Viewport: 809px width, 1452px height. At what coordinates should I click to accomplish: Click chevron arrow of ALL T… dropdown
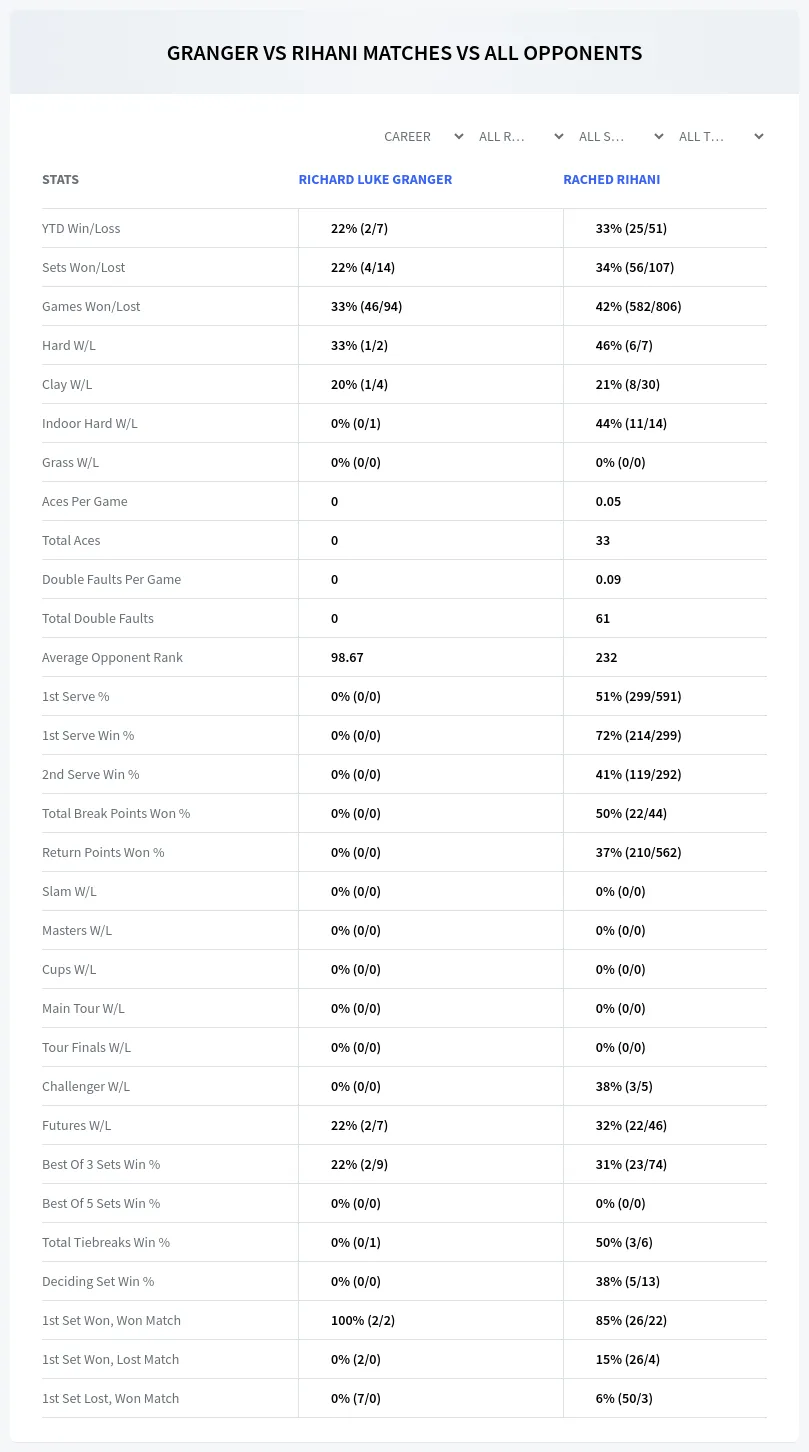tap(758, 136)
